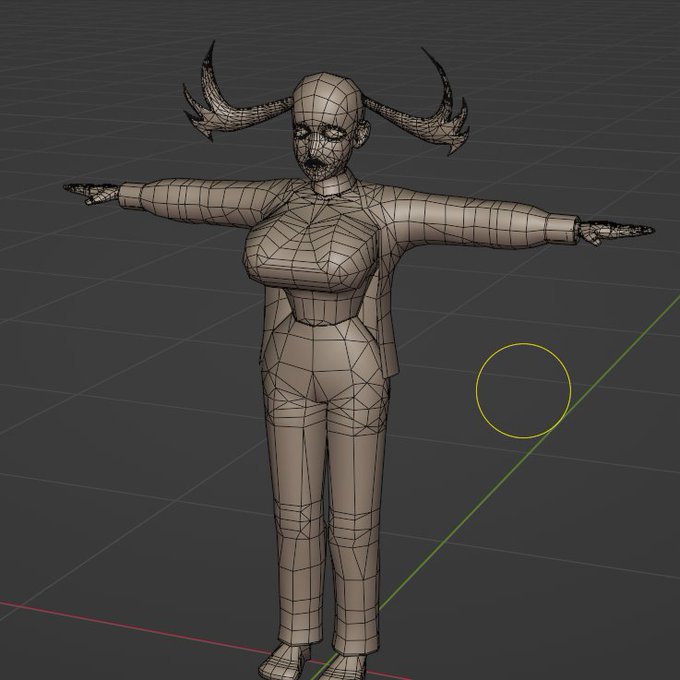Viewport: 680px width, 680px height.
Task: Select the model's neck collar mesh
Action: (x=333, y=184)
